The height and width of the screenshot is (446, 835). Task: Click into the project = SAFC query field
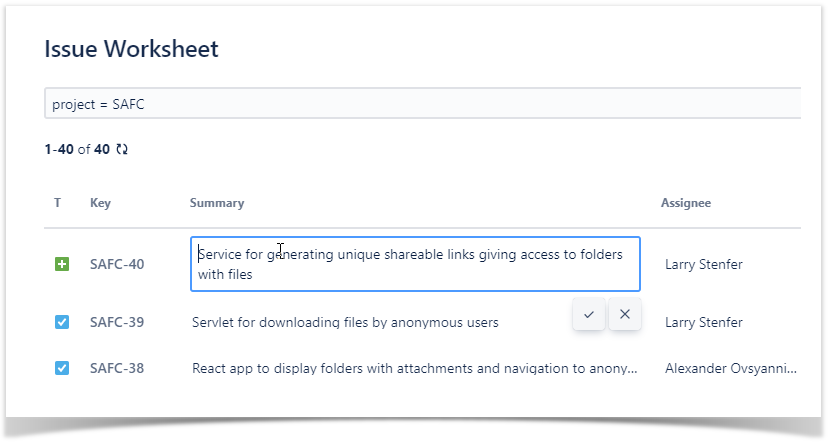pos(420,104)
